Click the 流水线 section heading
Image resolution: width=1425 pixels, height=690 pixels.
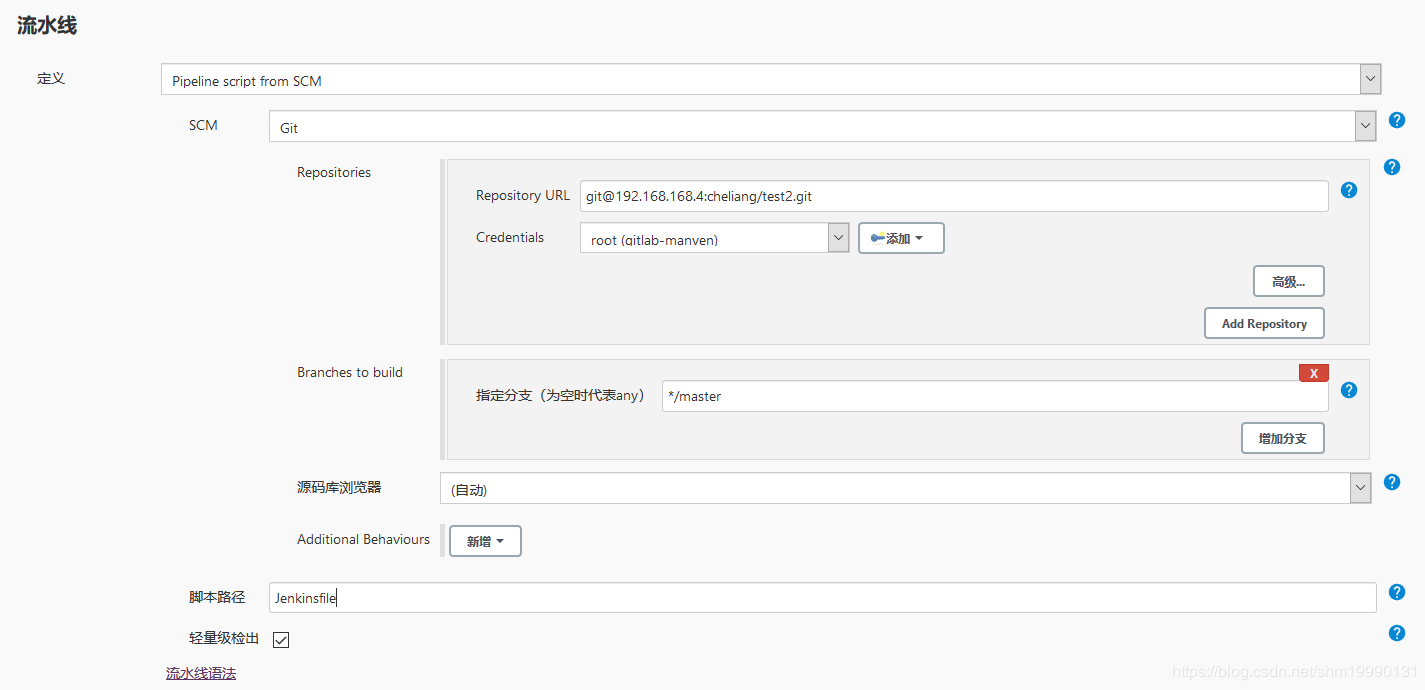click(47, 26)
